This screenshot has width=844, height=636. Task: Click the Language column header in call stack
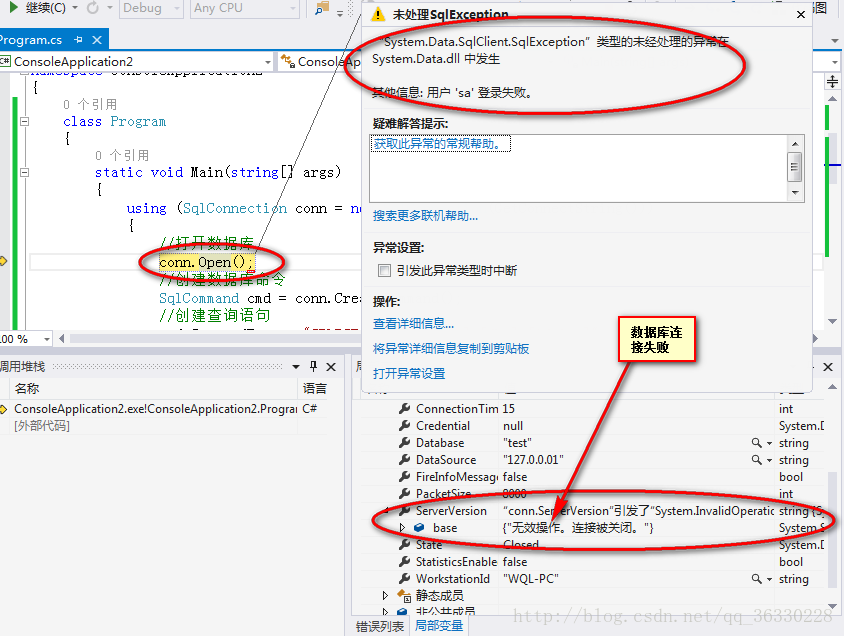[x=314, y=388]
